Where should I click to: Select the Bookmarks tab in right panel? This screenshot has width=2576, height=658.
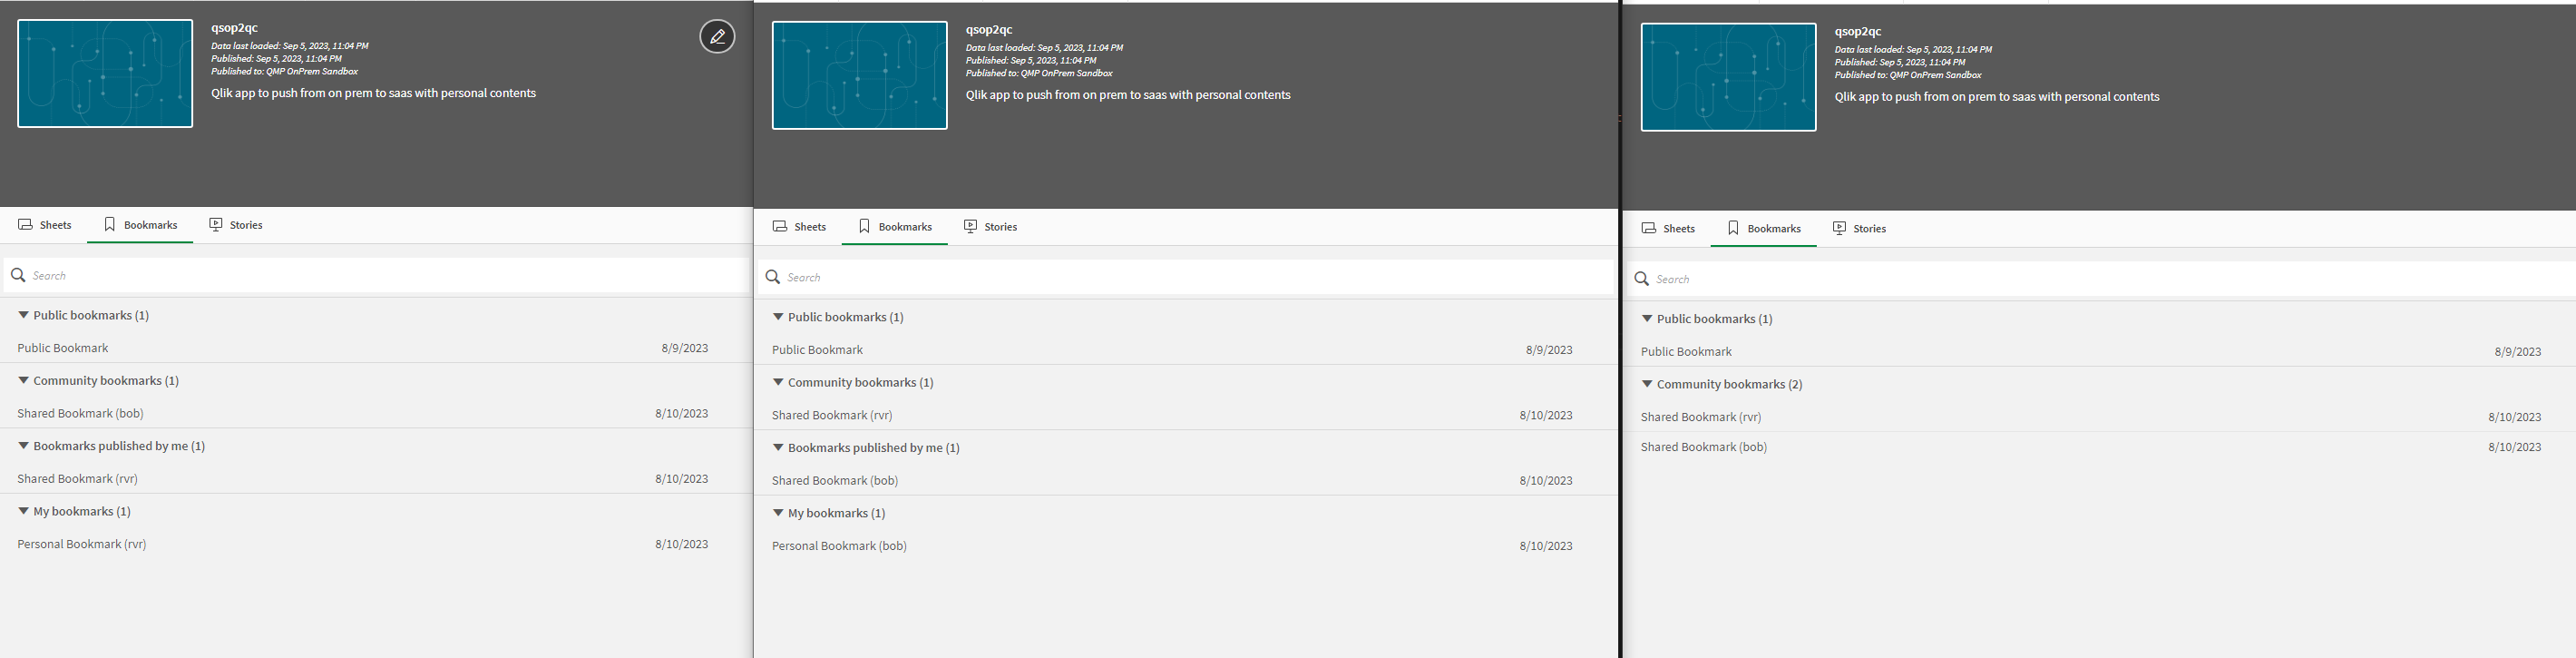1764,229
